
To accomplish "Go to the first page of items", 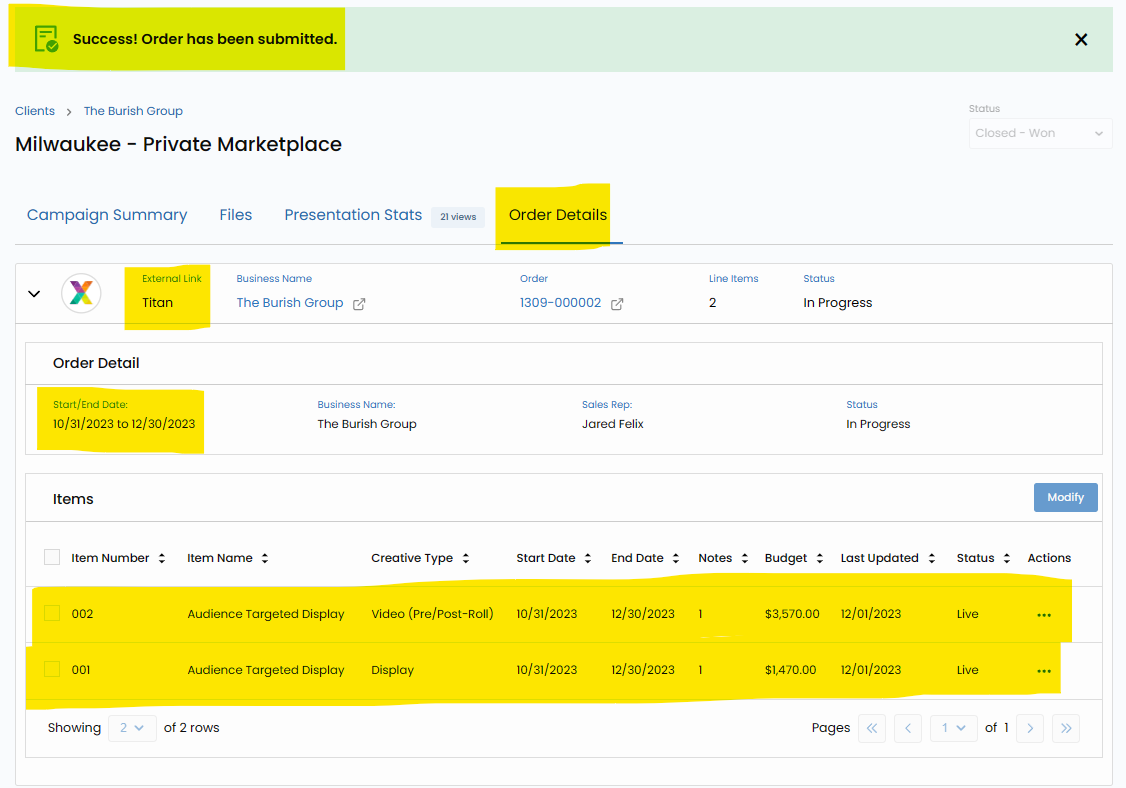I will pos(872,728).
